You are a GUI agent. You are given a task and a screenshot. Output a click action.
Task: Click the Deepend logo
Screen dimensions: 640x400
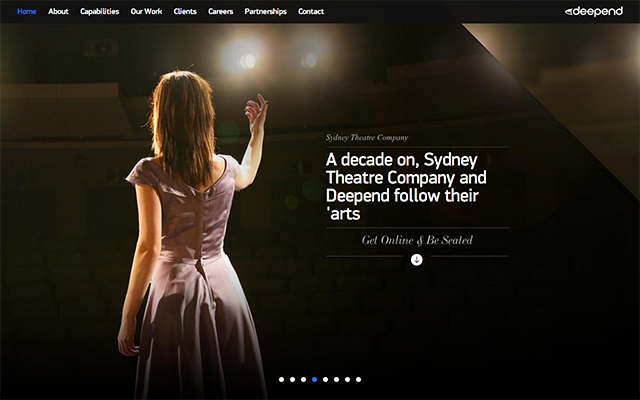[x=594, y=11]
